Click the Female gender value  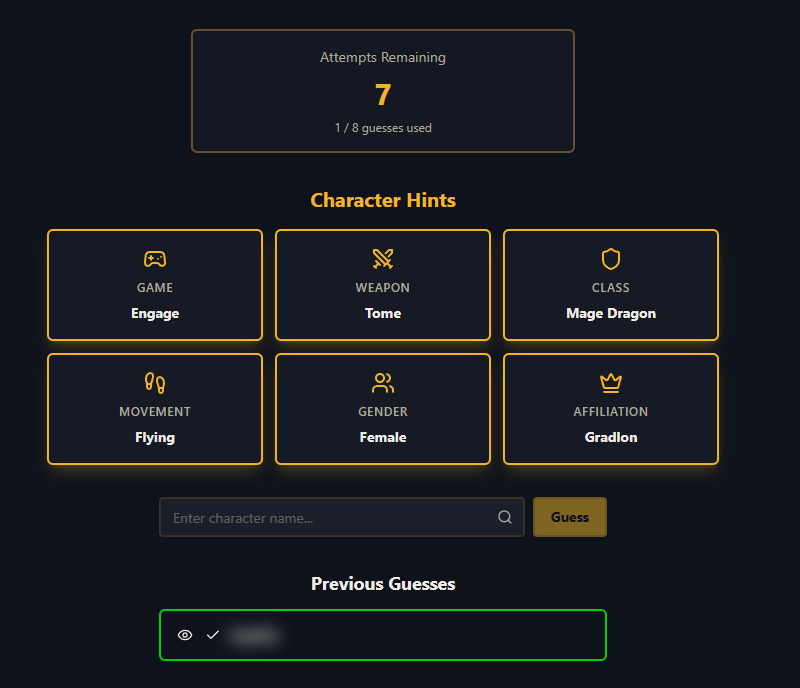[383, 437]
